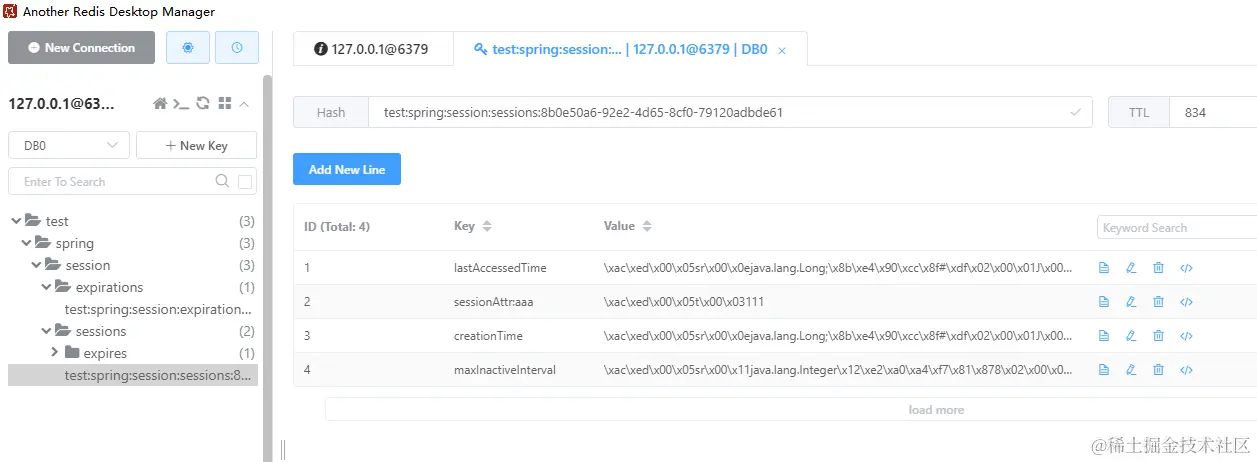This screenshot has height=462, width=1257.
Task: Toggle the exact search checkbox
Action: tap(246, 182)
